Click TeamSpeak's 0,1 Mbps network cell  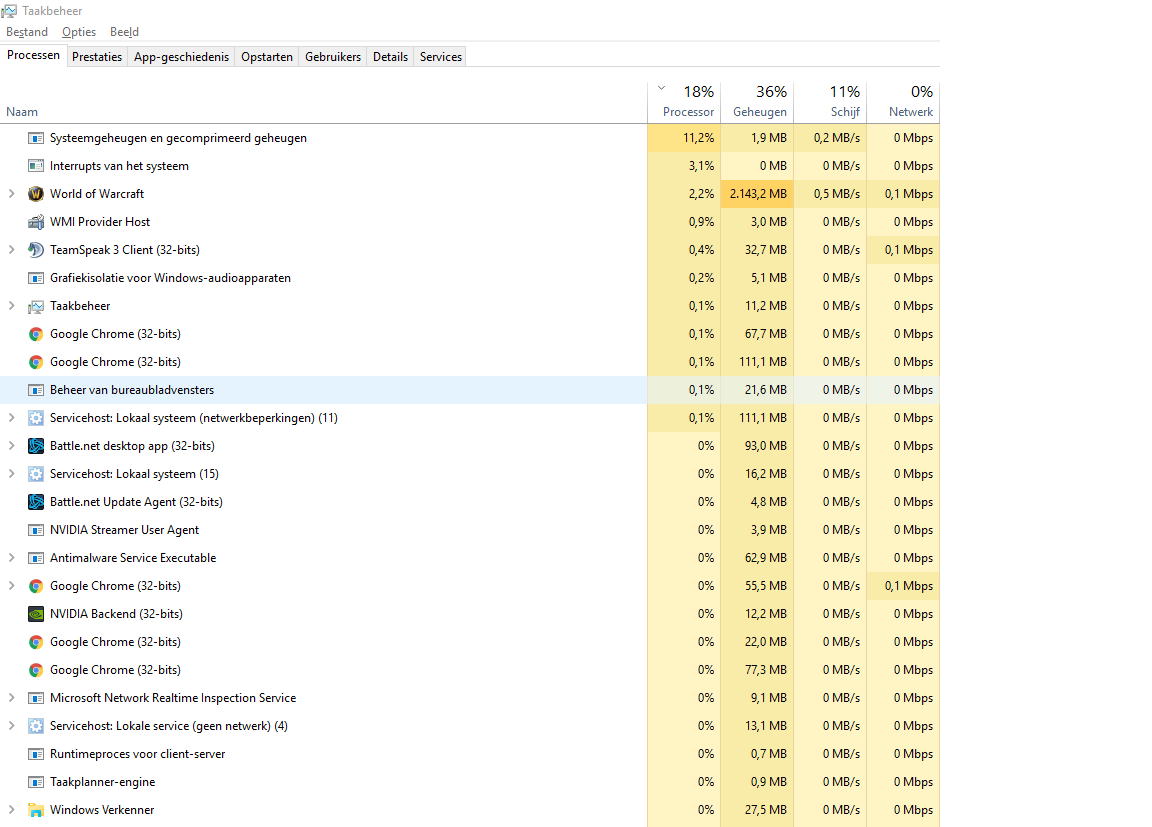903,250
